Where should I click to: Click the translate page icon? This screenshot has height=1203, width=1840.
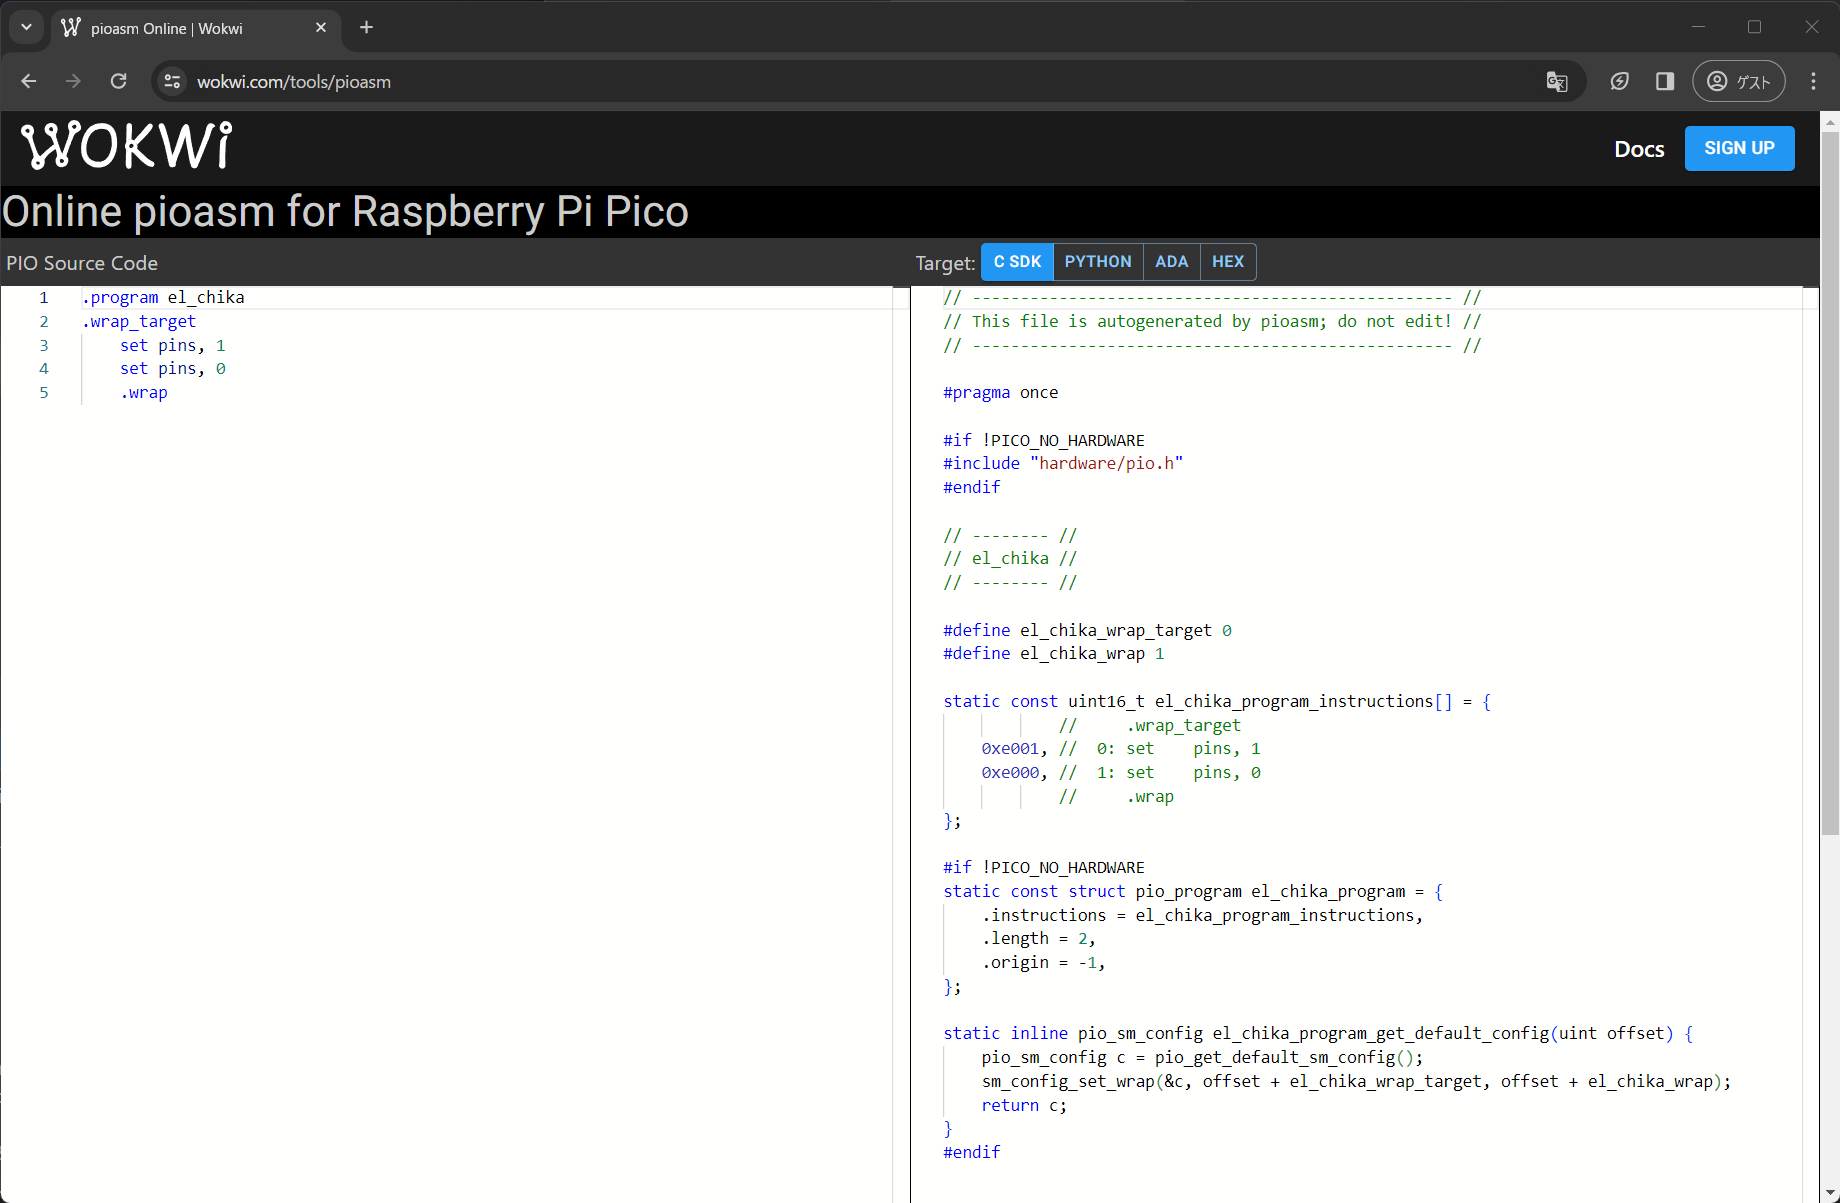click(1557, 81)
